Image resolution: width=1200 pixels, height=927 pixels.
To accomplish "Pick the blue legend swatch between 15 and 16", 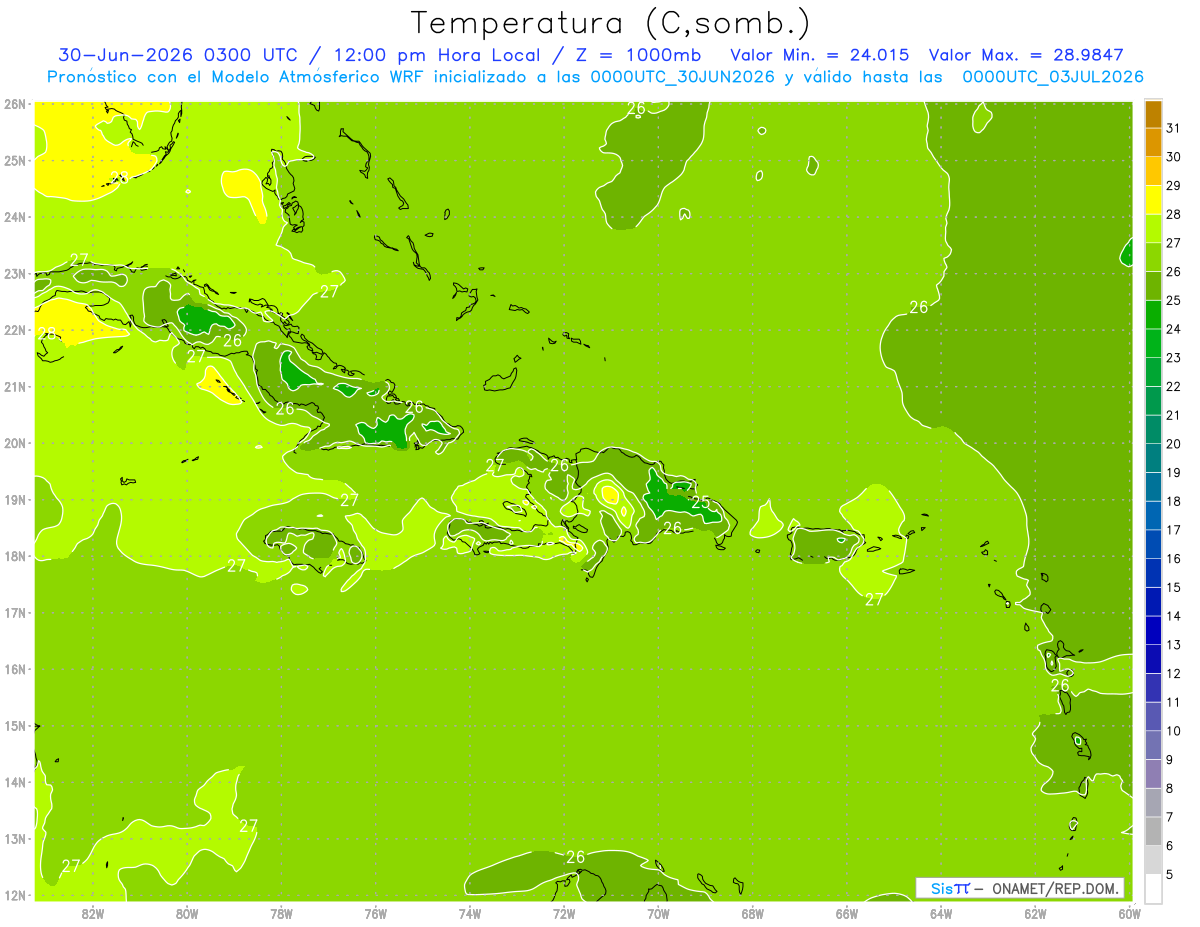I will click(x=1153, y=573).
